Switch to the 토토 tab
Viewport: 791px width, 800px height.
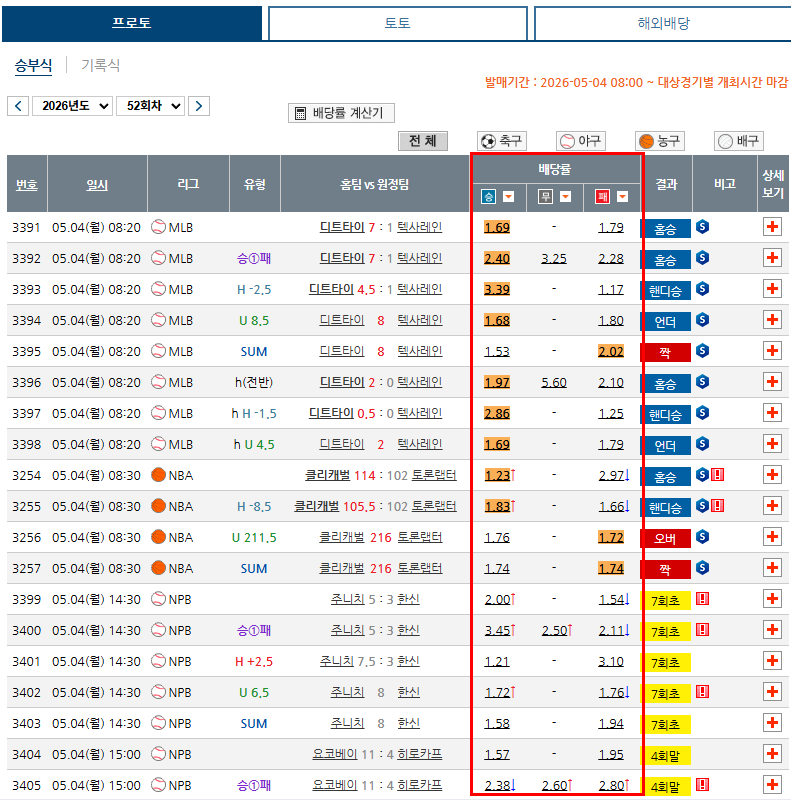398,23
